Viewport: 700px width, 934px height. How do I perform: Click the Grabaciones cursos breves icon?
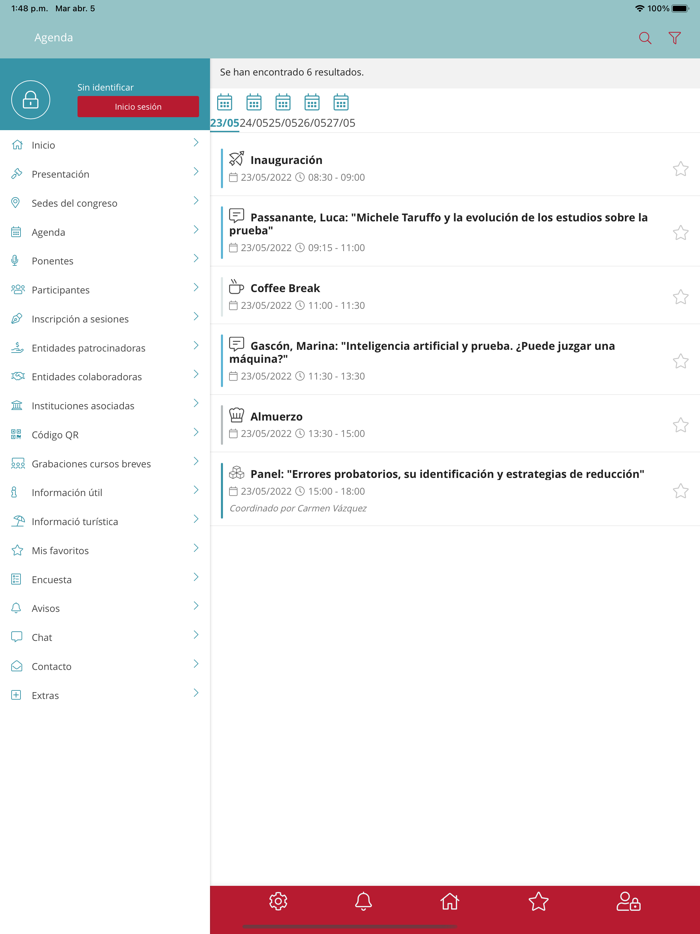point(18,463)
